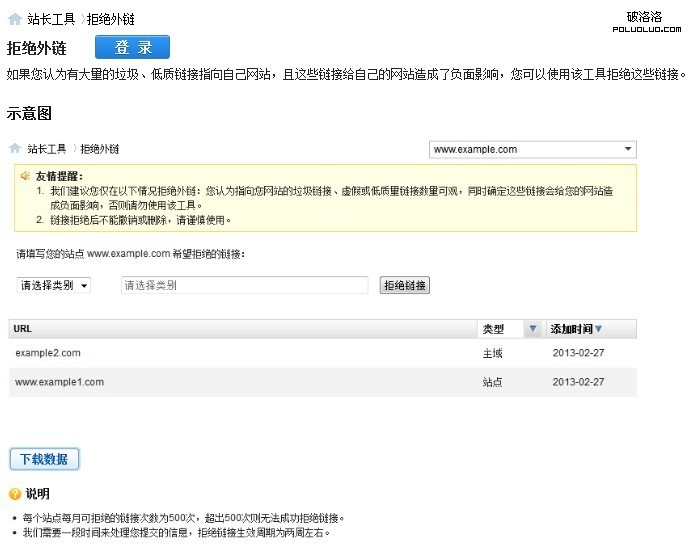This screenshot has width=692, height=556.
Task: Focus the 请选择类别 text input field
Action: pos(244,285)
